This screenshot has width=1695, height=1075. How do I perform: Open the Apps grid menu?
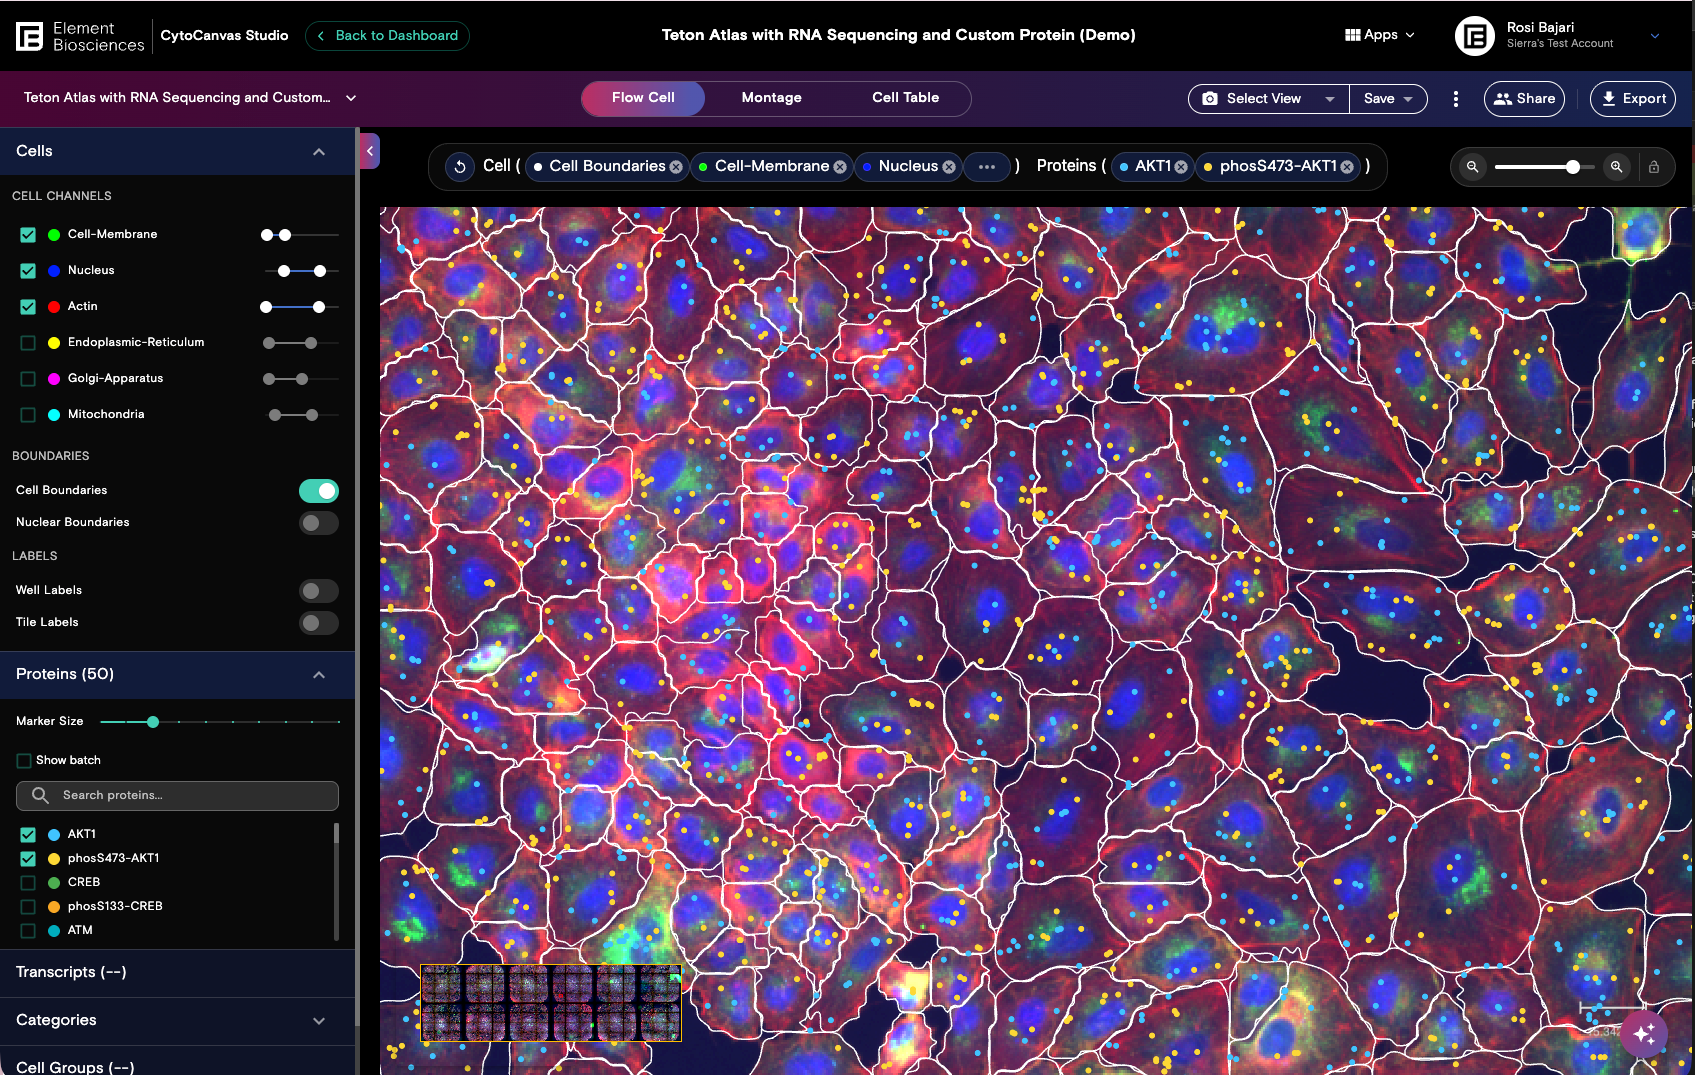(x=1380, y=35)
